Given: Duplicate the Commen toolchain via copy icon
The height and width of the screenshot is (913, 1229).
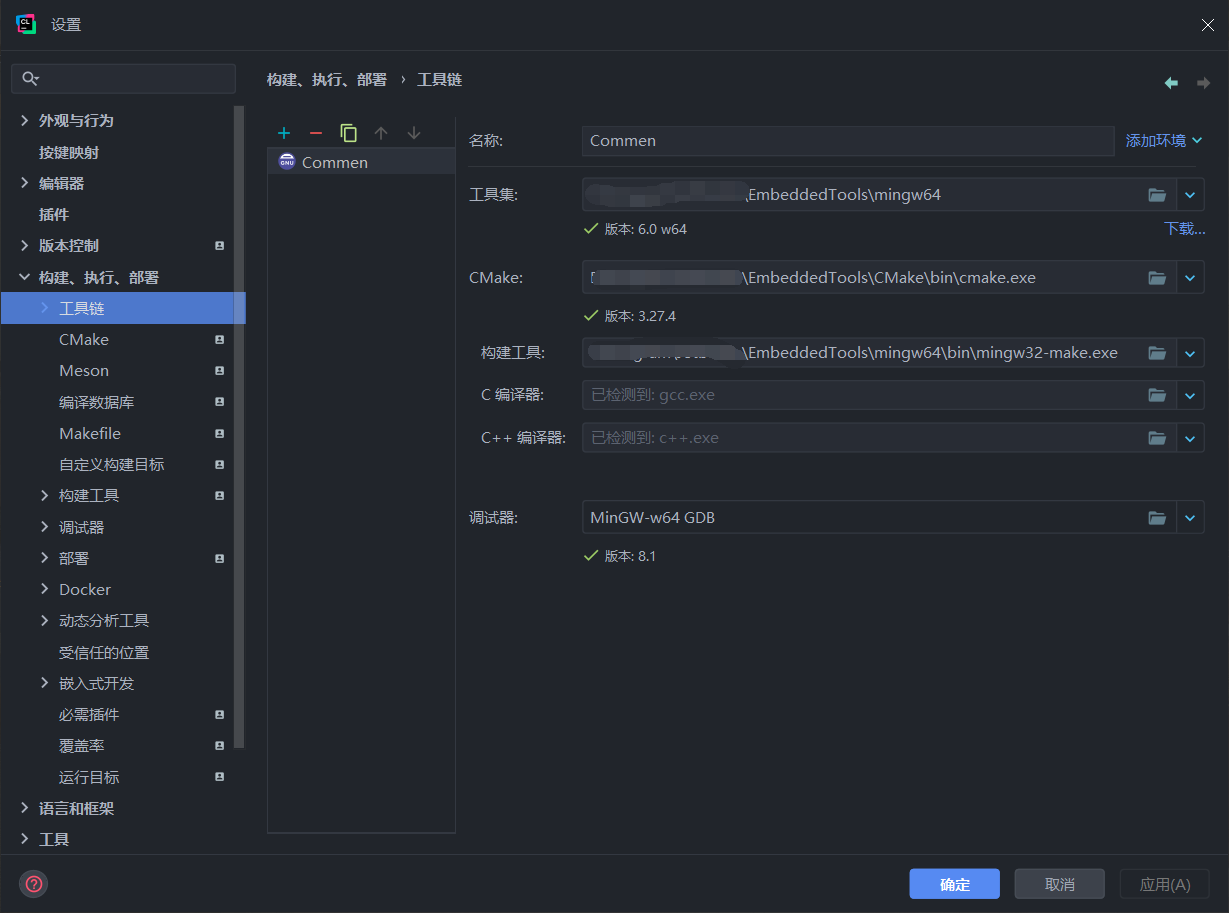Looking at the screenshot, I should point(348,132).
